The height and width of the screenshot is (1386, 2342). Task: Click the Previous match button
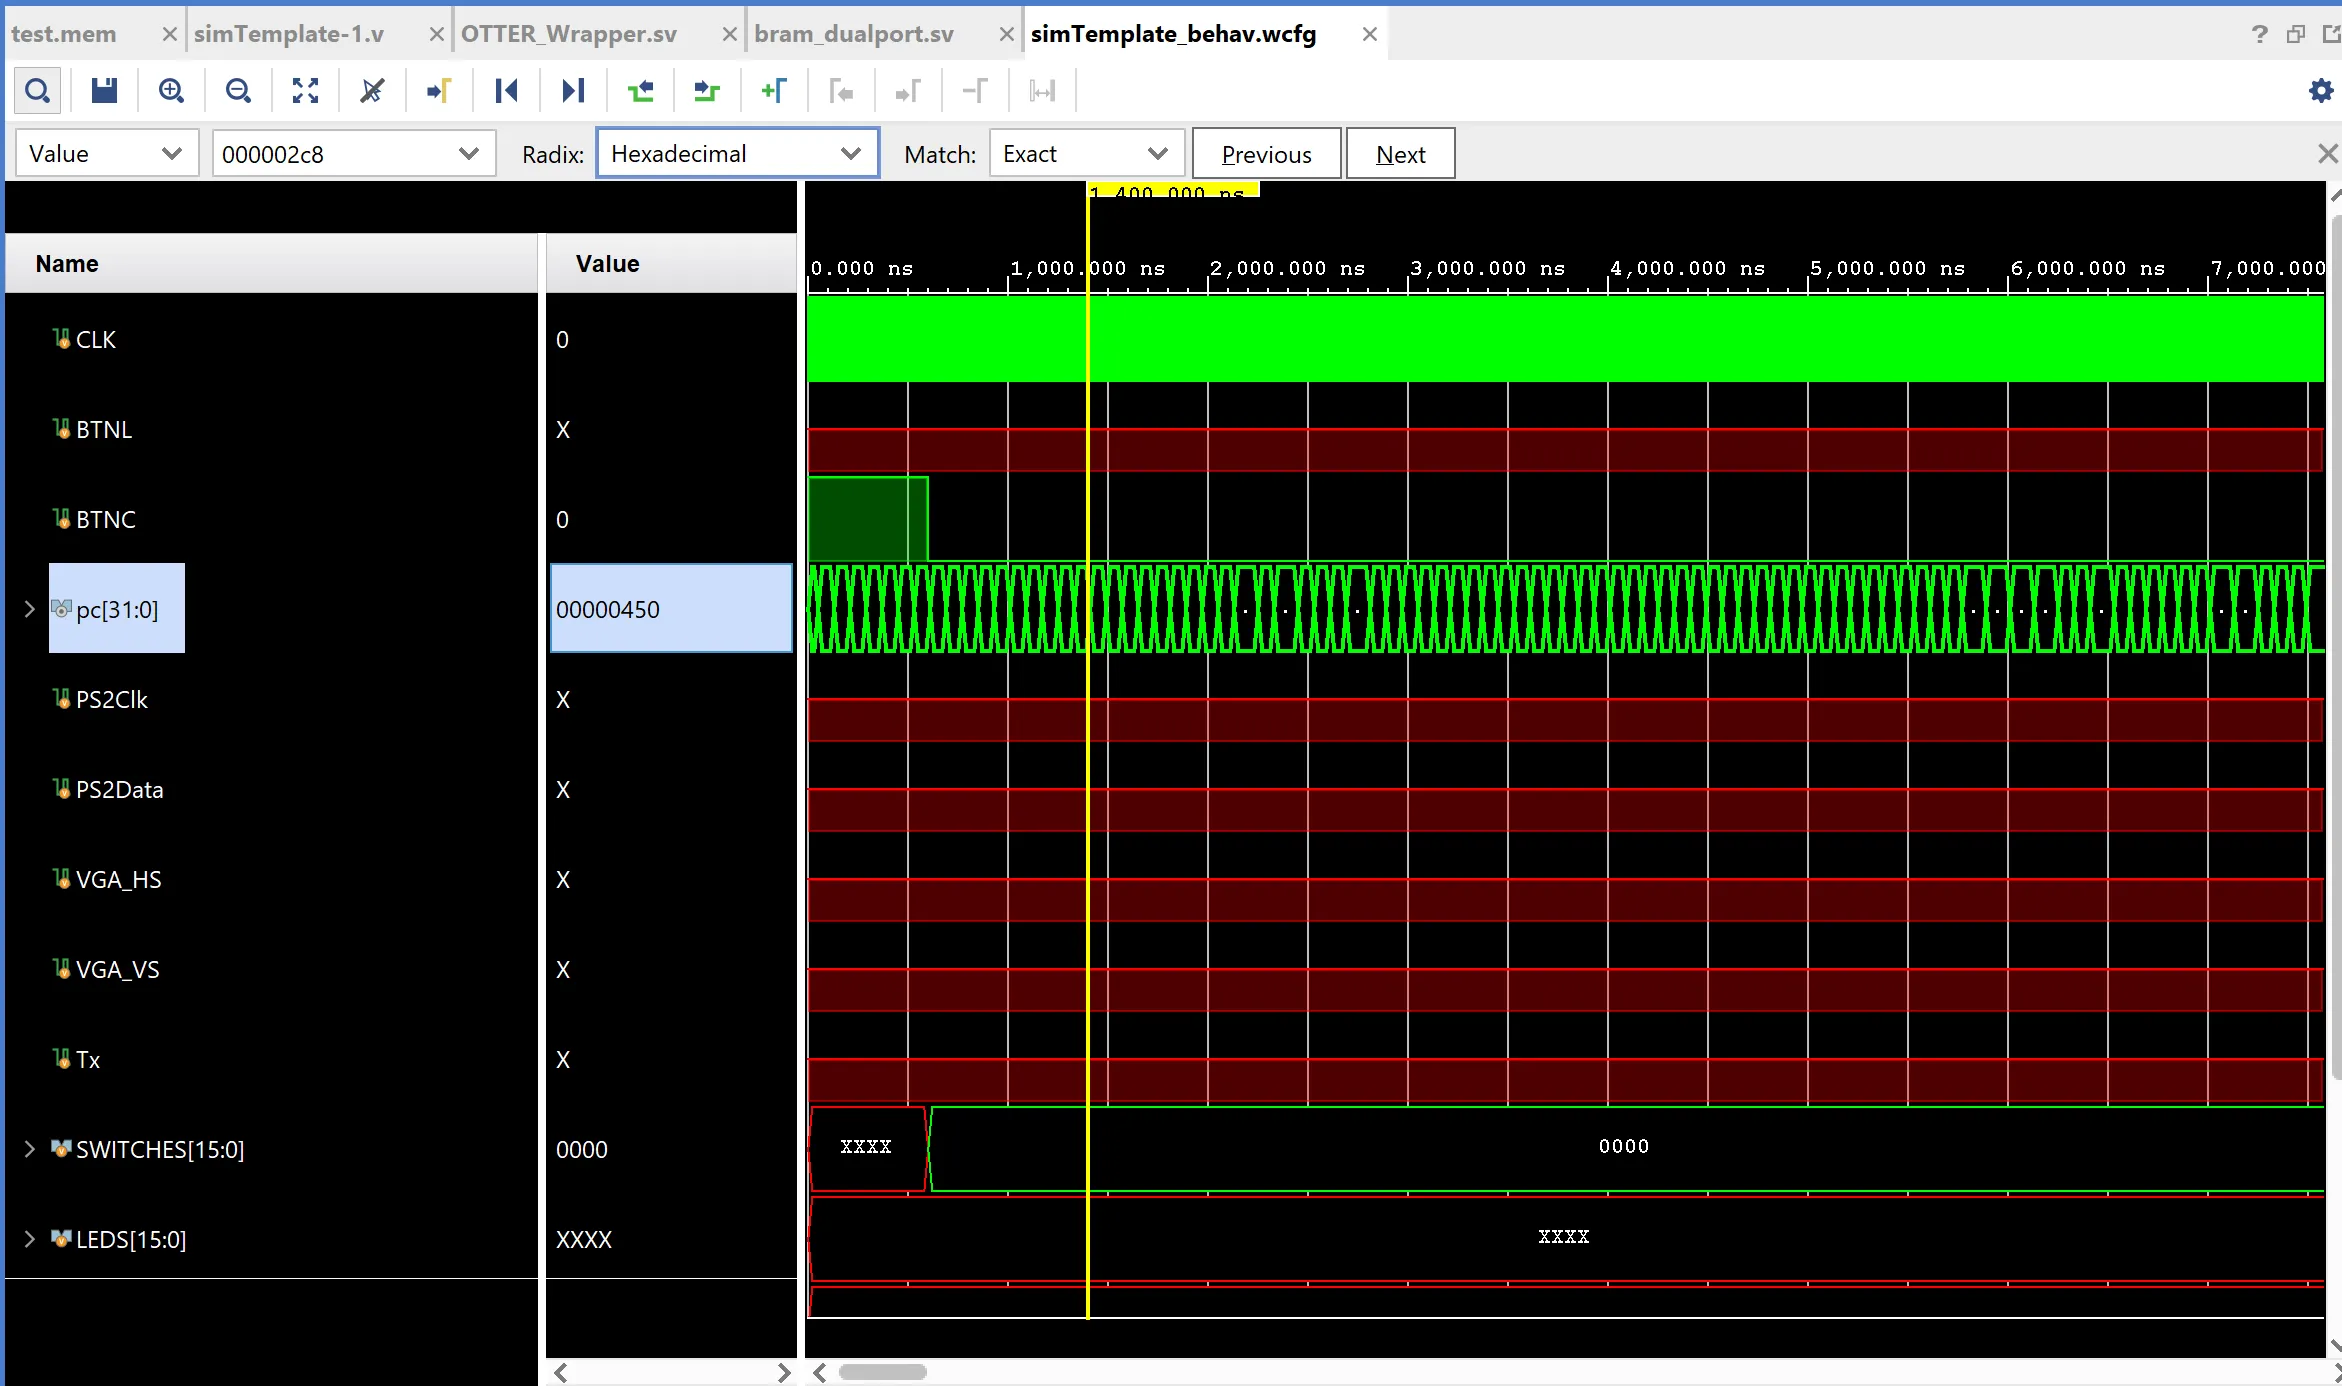[x=1266, y=154]
